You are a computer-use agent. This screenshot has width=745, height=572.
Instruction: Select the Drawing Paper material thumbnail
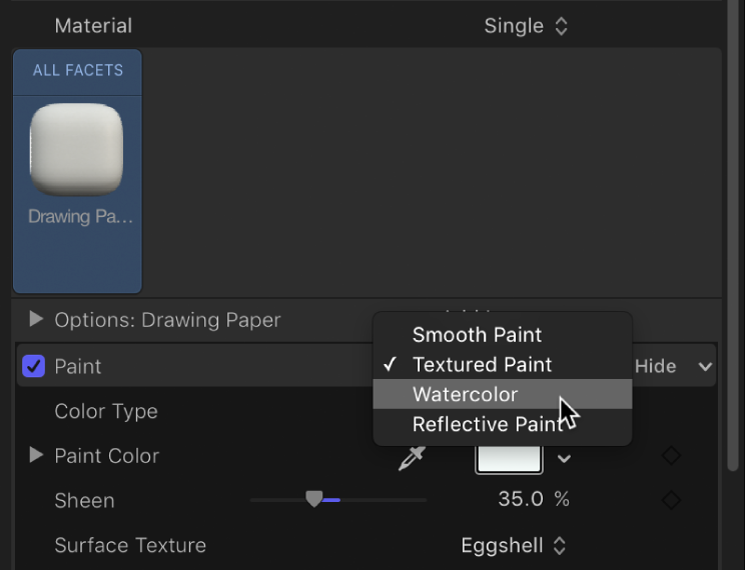(x=77, y=150)
